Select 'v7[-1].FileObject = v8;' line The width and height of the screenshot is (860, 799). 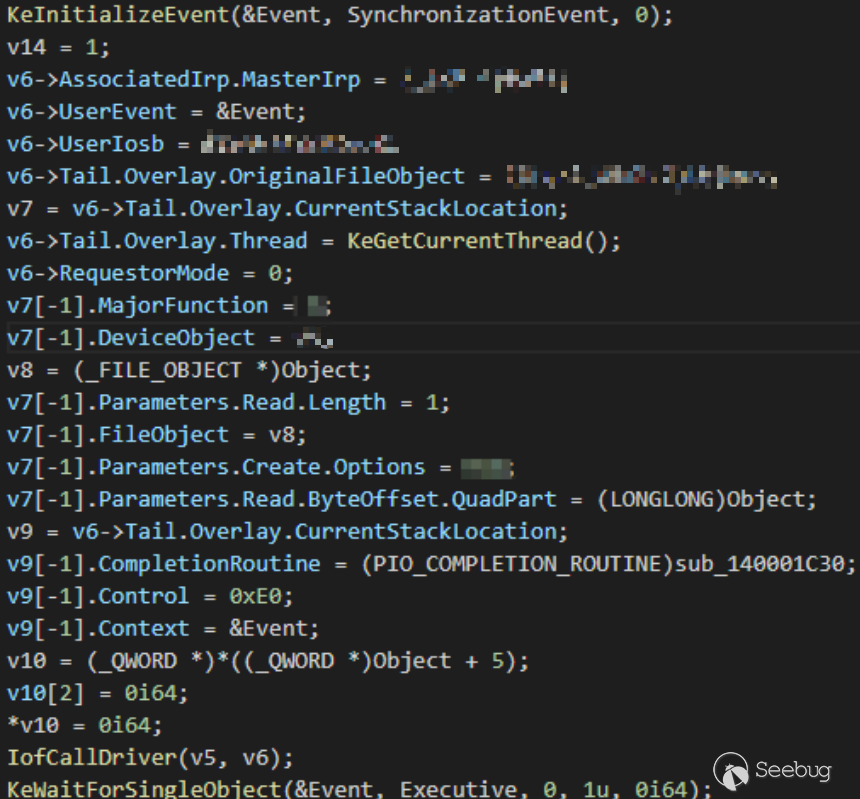pos(156,435)
